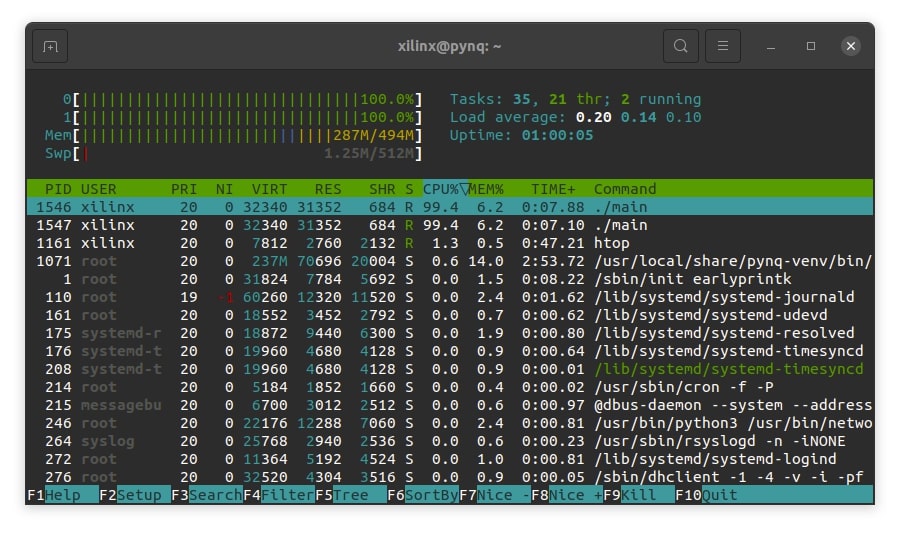This screenshot has height=533, width=900.
Task: Sort by the TIME+ column header
Action: click(x=553, y=189)
